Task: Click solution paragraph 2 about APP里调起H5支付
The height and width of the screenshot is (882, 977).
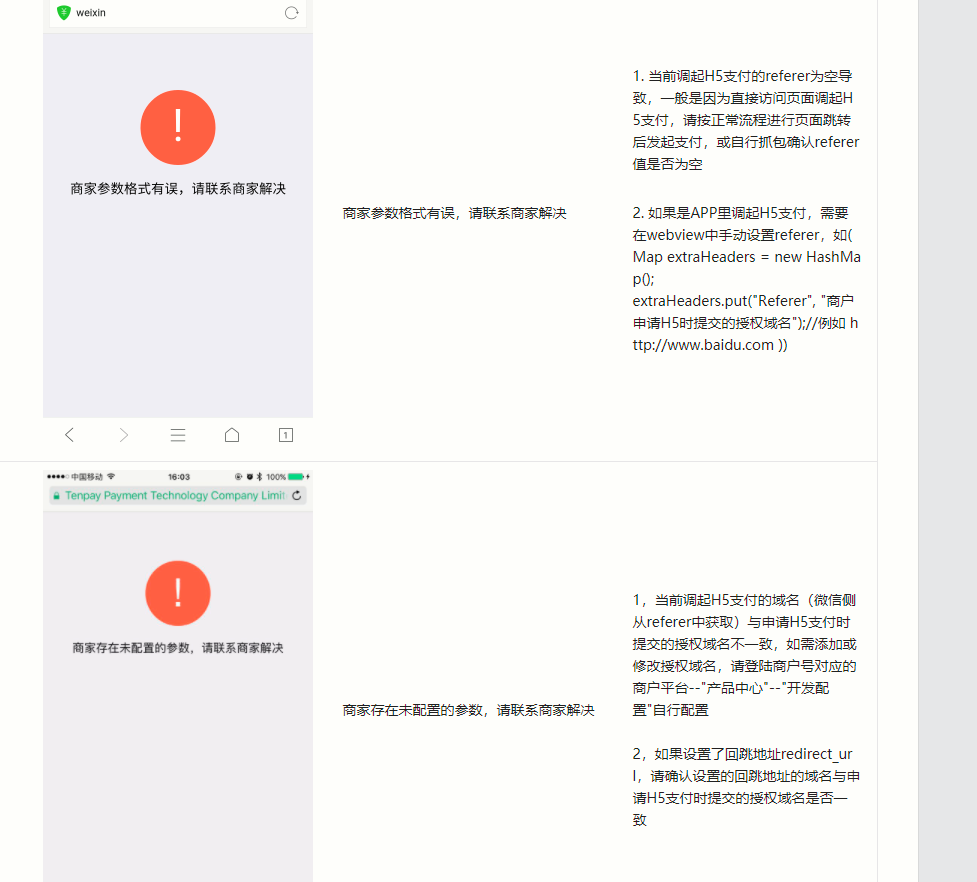Action: (x=746, y=278)
